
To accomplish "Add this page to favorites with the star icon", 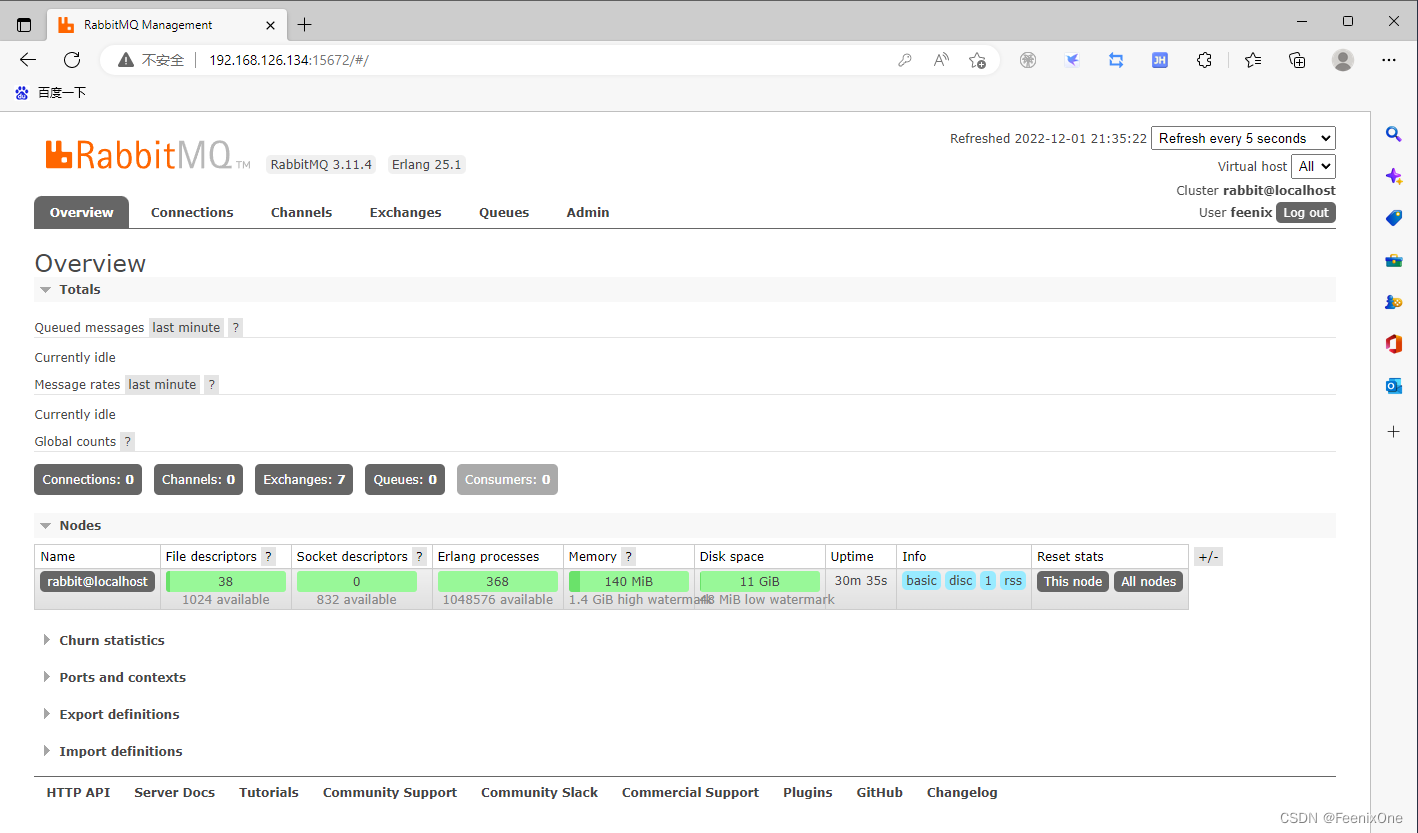I will pos(978,60).
